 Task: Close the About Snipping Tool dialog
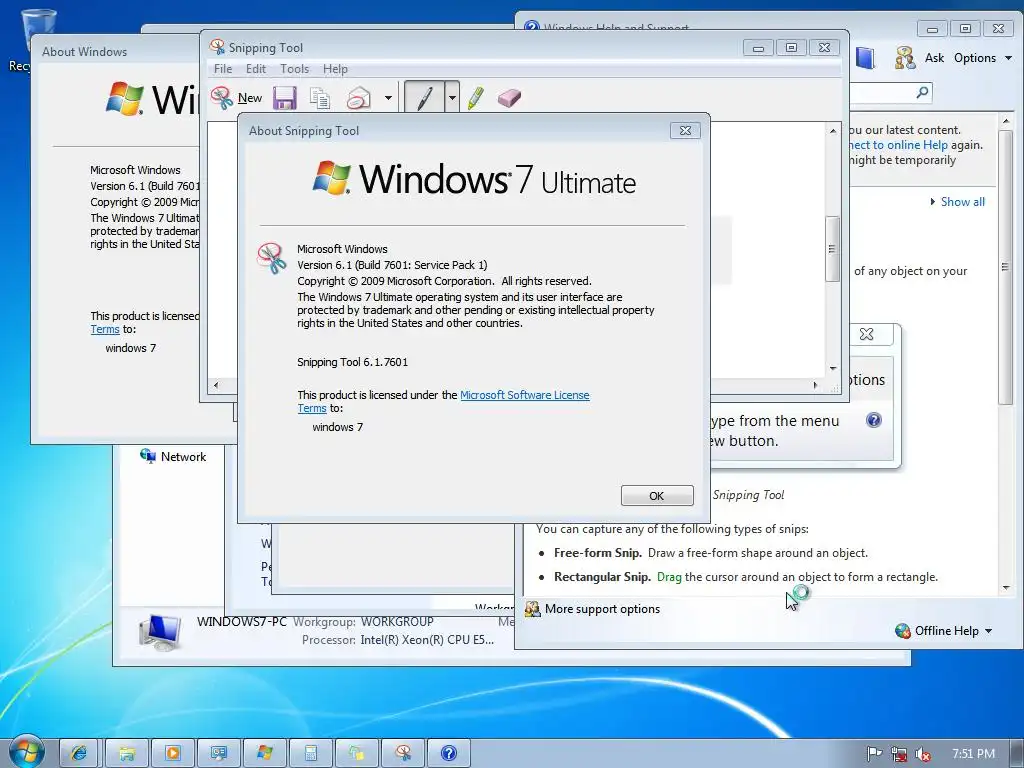coord(685,131)
